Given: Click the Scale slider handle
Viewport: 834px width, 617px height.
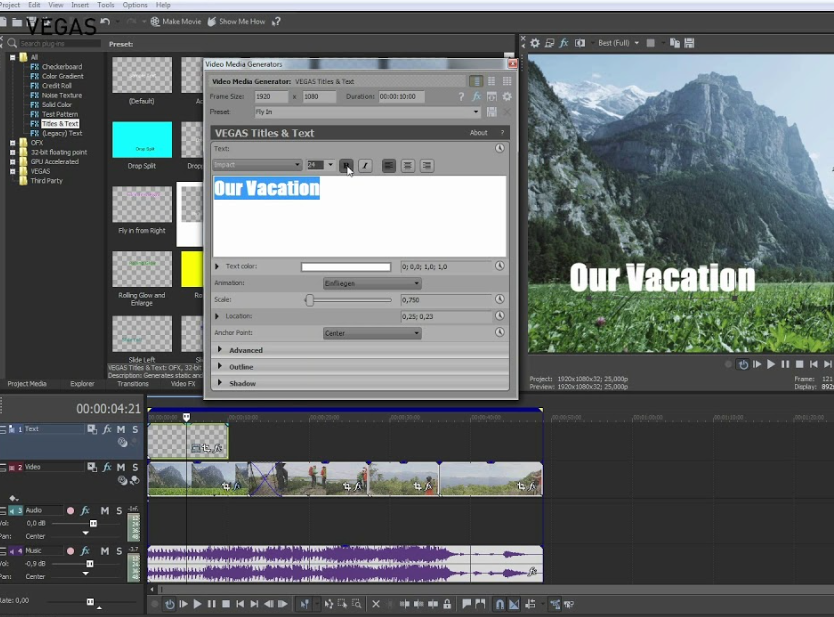Looking at the screenshot, I should (309, 300).
